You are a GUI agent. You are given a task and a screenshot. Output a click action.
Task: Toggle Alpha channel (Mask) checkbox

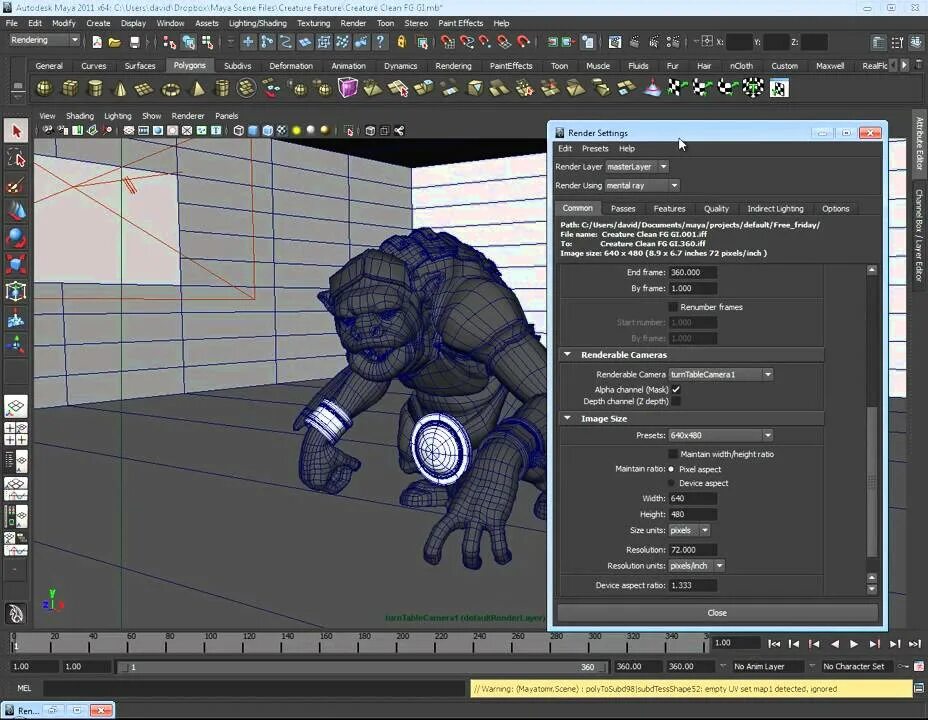[x=675, y=389]
